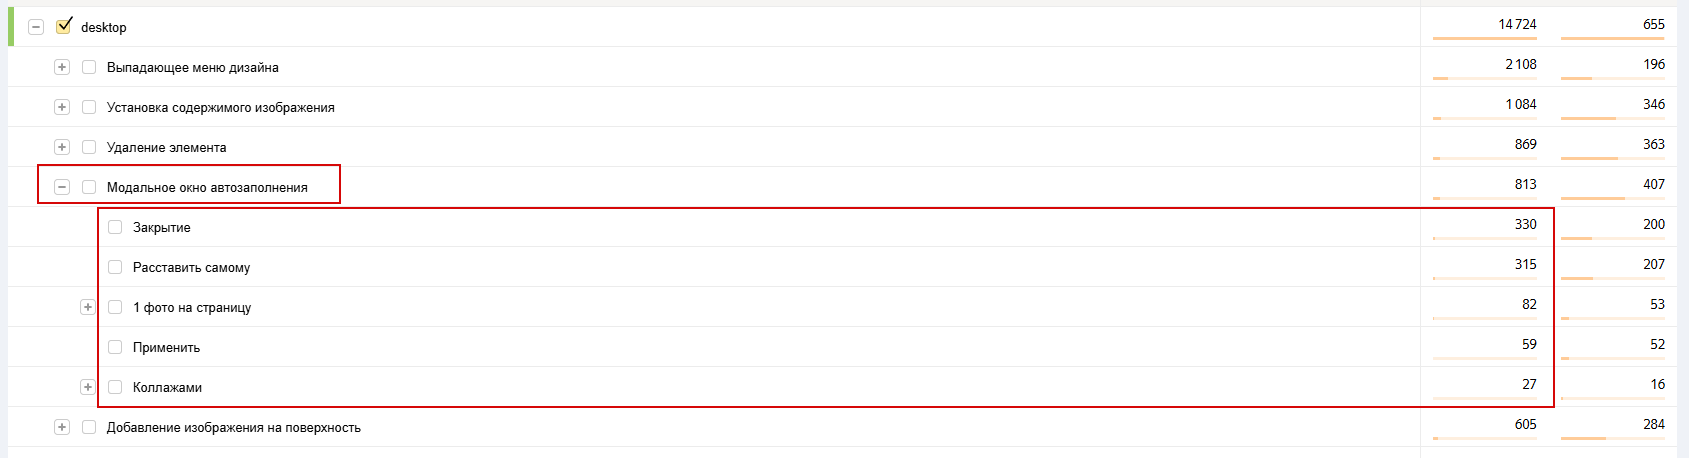Collapse the desktop tree row
1689x458 pixels.
point(36,27)
